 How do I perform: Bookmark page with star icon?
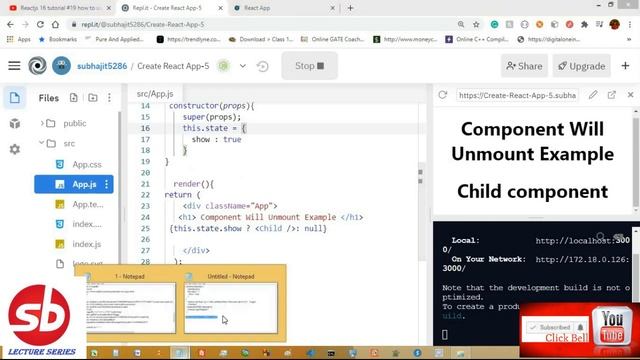pyautogui.click(x=476, y=24)
